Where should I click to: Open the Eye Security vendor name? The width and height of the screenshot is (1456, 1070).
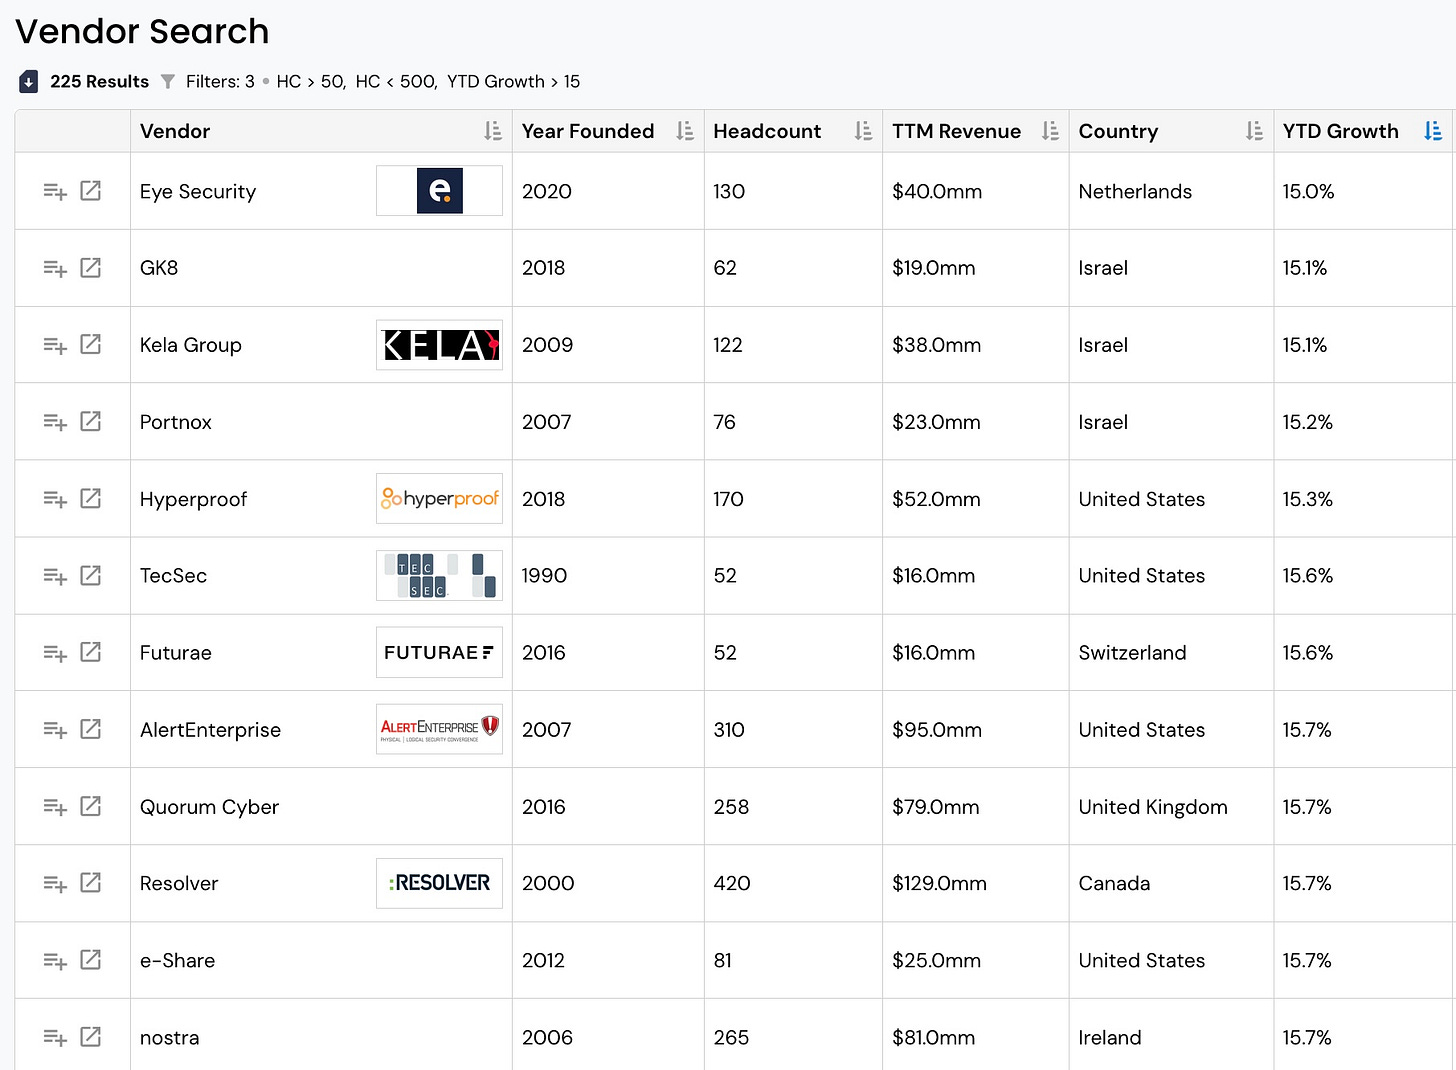pos(198,191)
